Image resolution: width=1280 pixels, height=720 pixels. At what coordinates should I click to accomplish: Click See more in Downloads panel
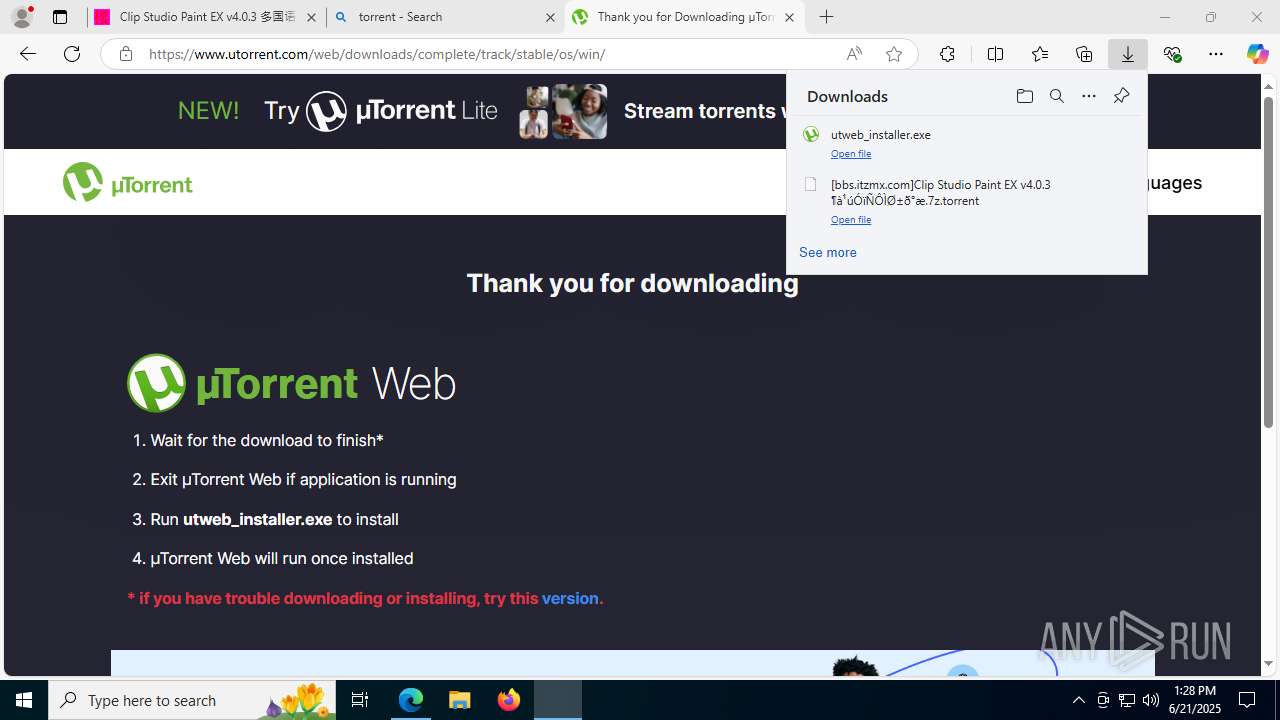pos(827,252)
